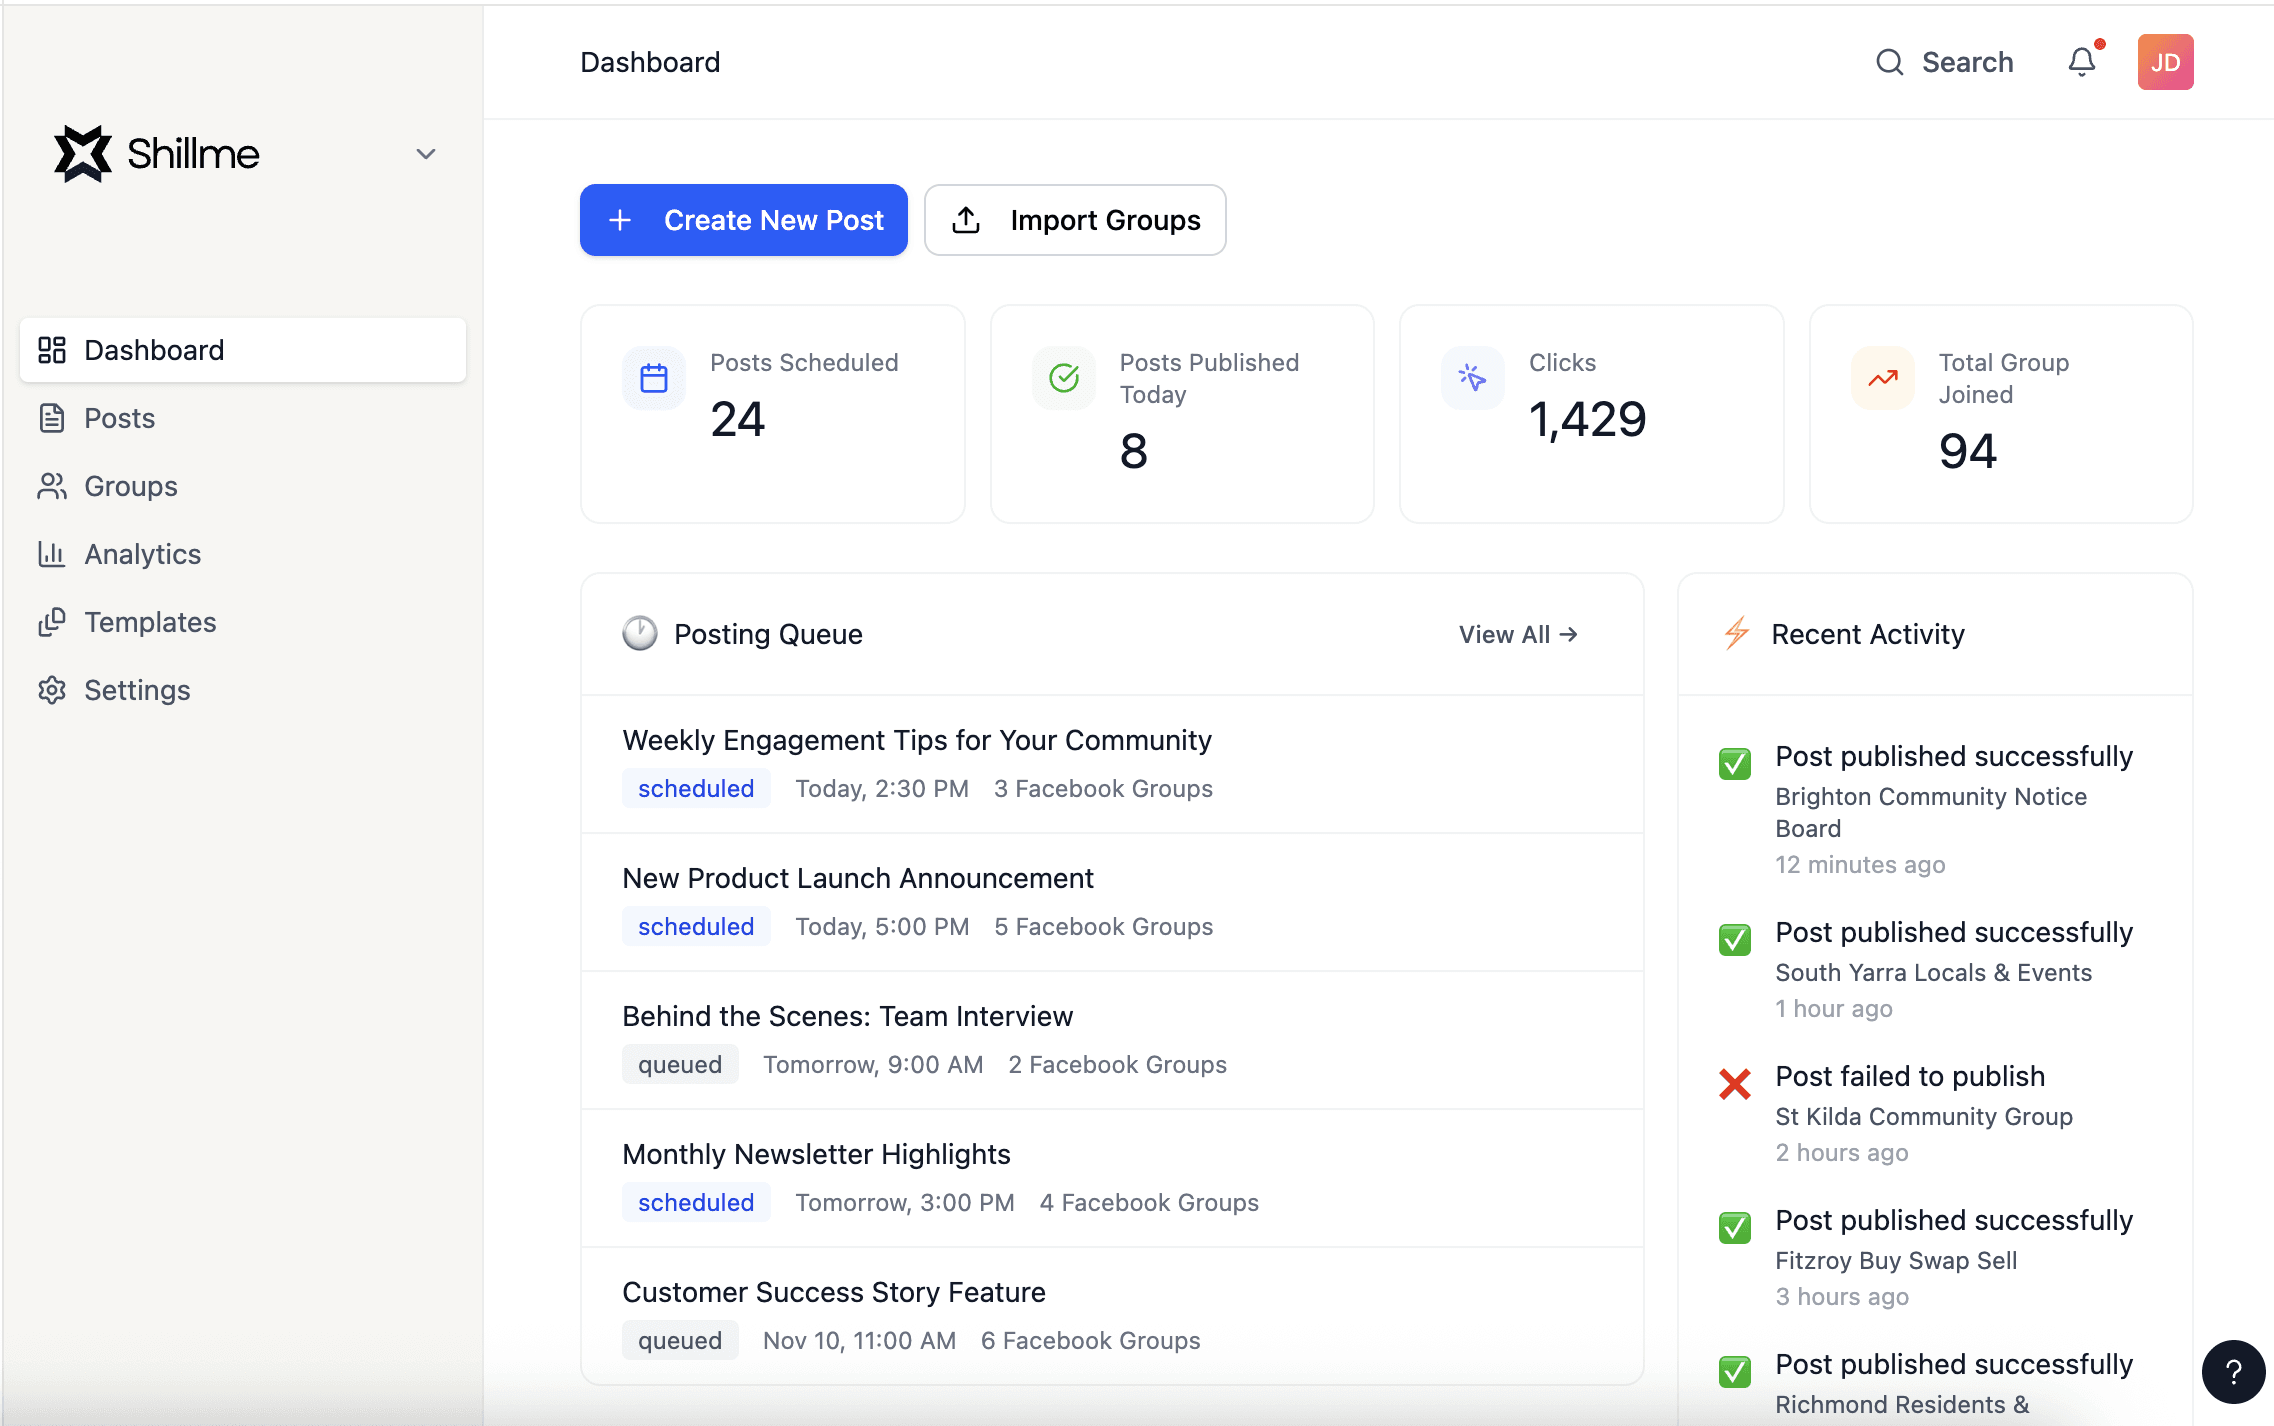Click the Clicks cursor icon
This screenshot has width=2274, height=1426.
(1473, 378)
